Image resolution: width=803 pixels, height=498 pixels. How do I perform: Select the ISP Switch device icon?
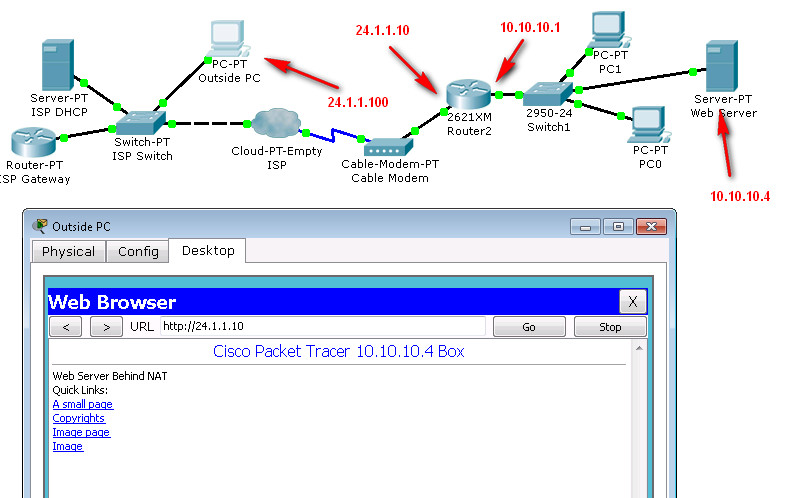click(140, 123)
